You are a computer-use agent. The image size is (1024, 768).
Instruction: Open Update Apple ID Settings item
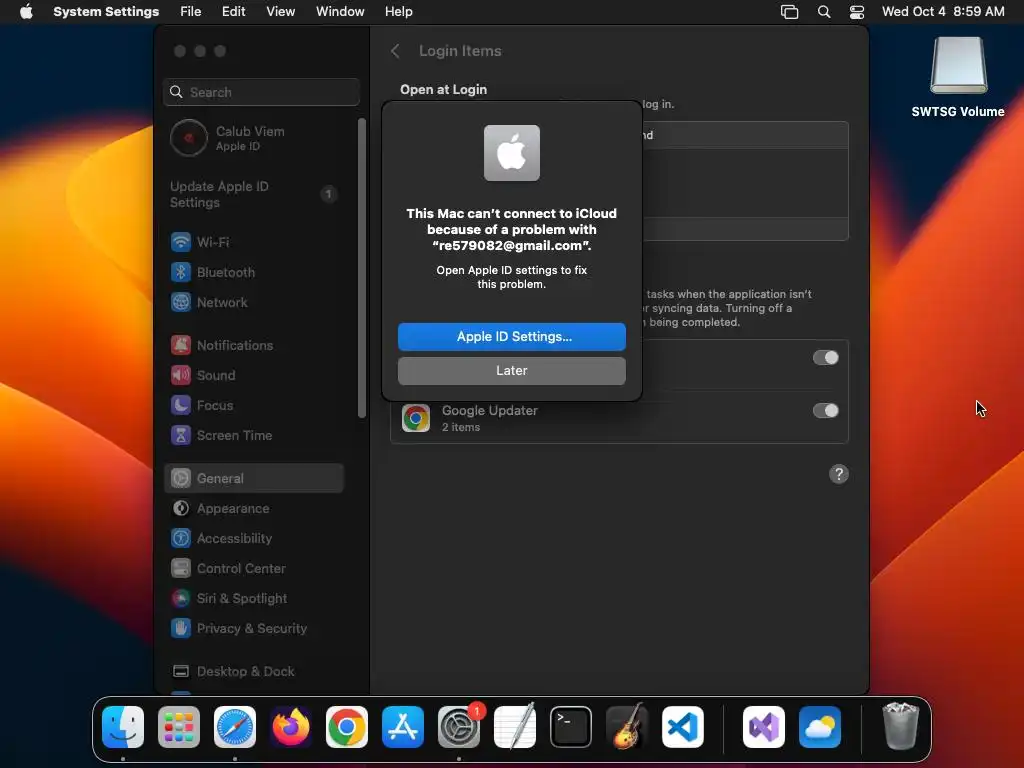coord(253,195)
